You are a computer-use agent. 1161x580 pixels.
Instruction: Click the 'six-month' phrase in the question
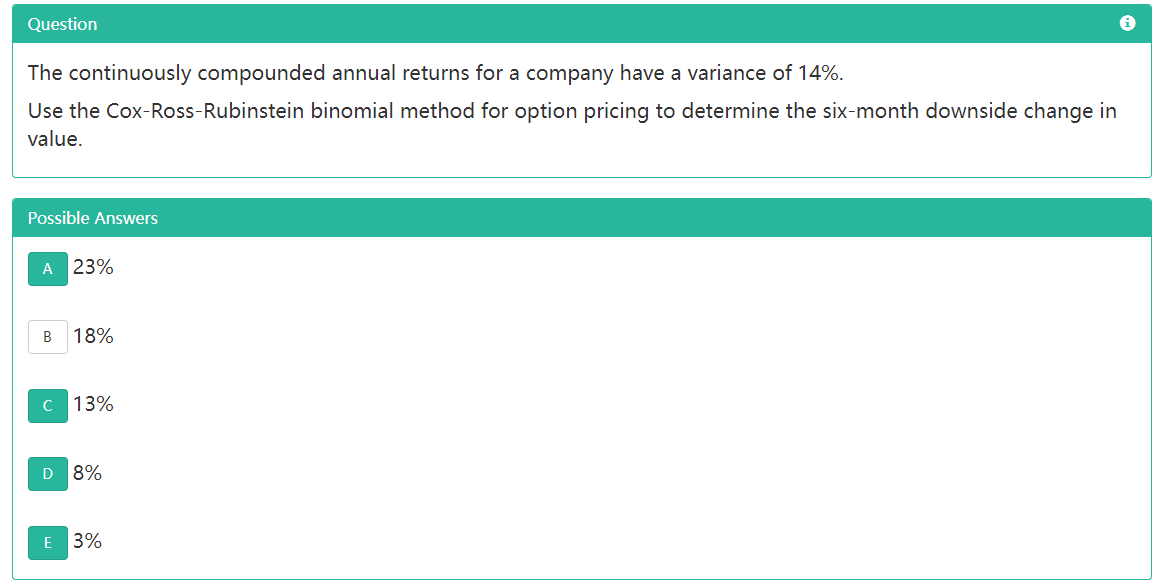tap(871, 111)
